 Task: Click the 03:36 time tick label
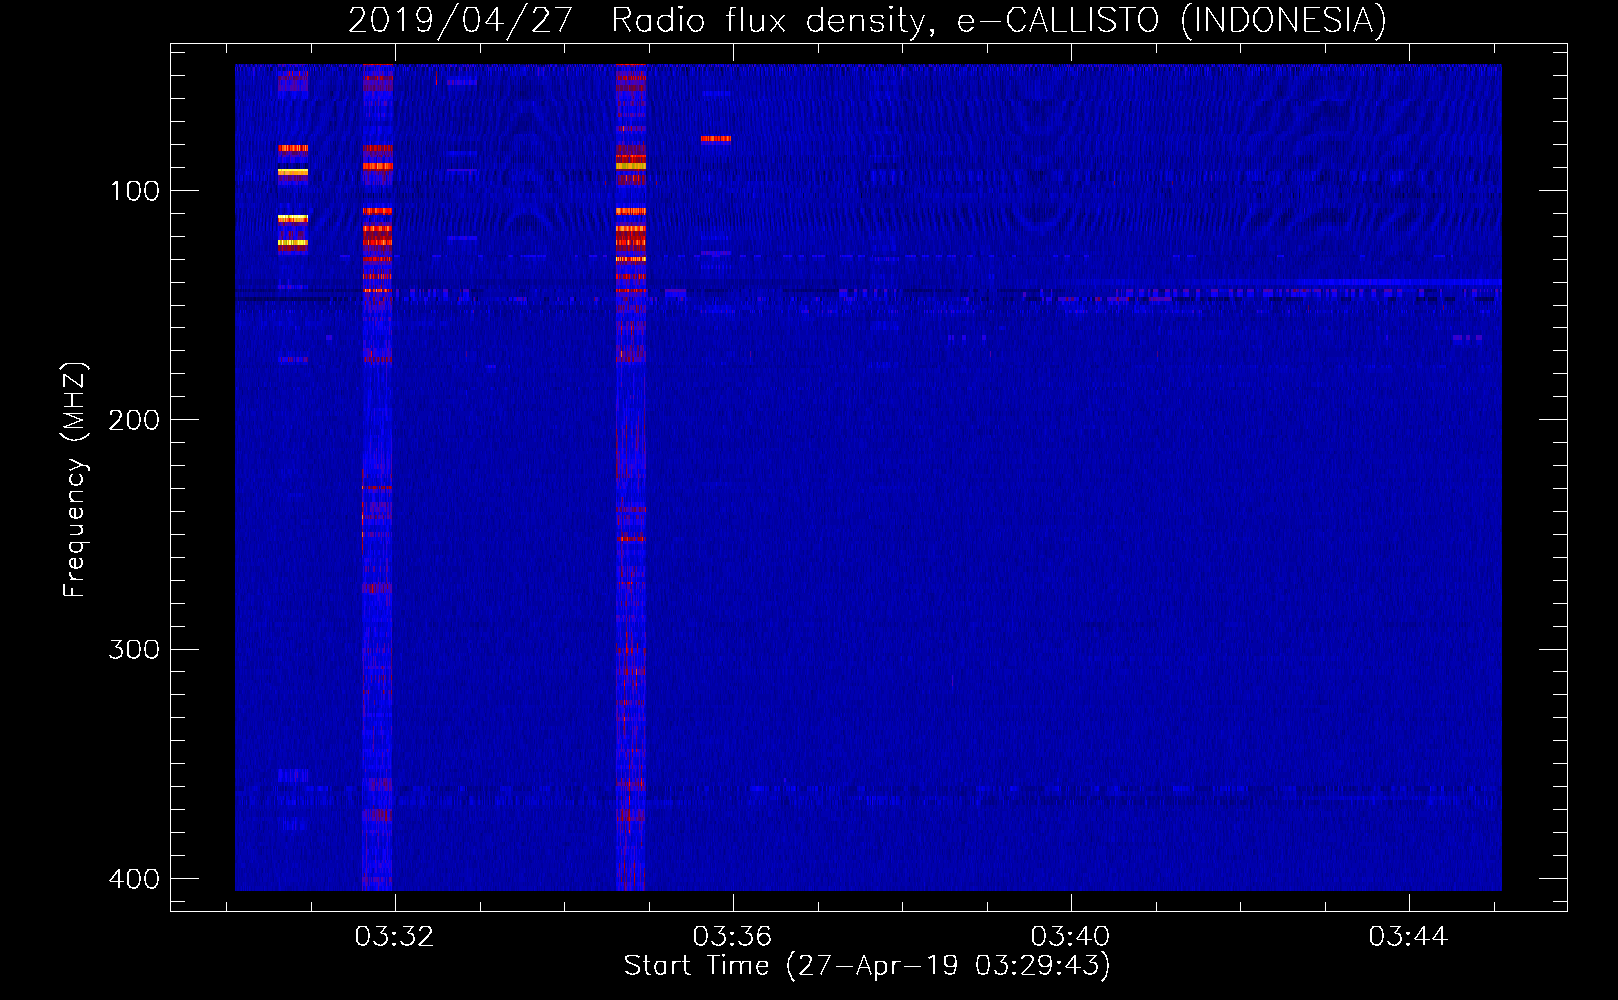[732, 937]
